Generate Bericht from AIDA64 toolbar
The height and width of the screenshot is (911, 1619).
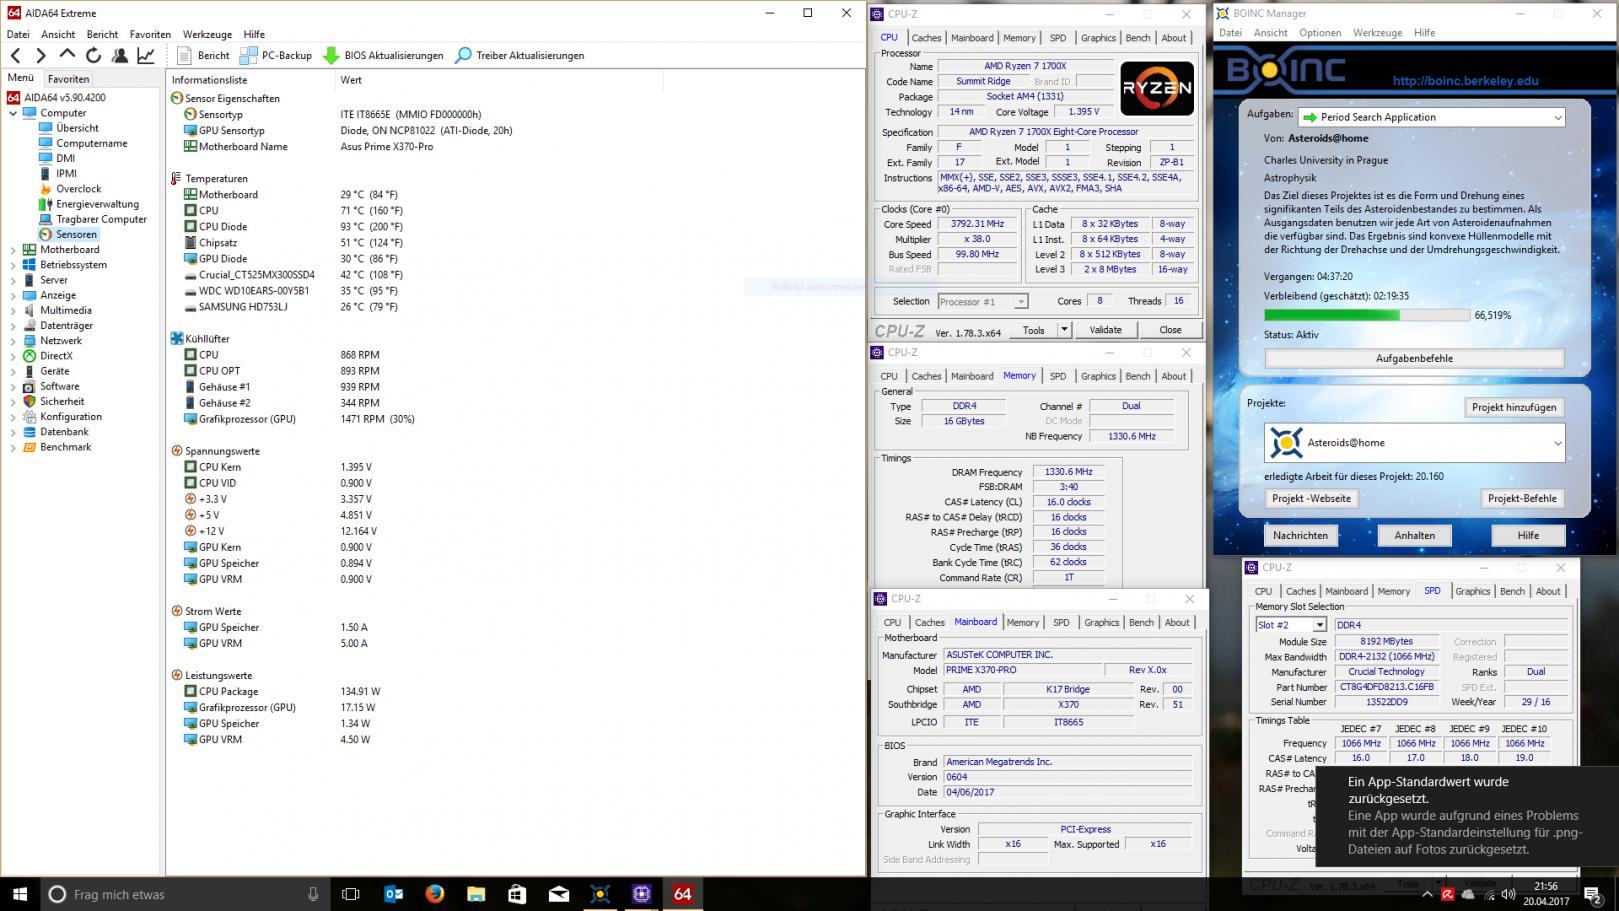coord(203,56)
